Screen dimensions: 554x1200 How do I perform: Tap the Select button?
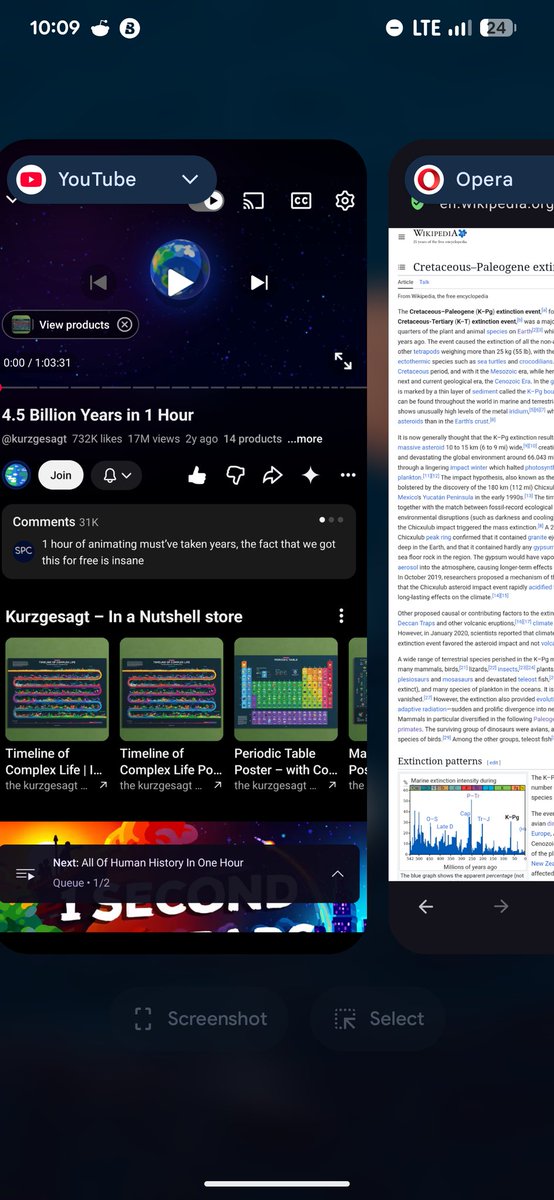coord(379,1019)
